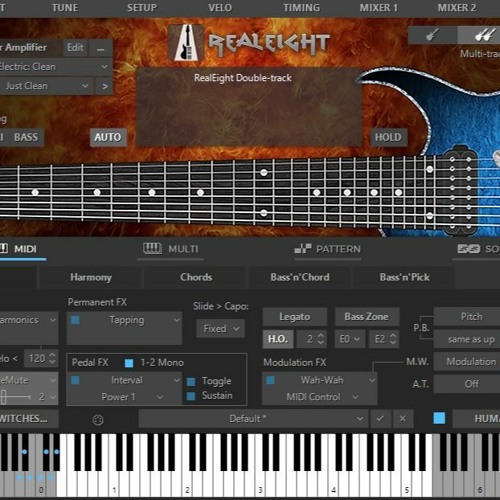The width and height of the screenshot is (500, 500).
Task: Click the MULTI keyboard icon
Action: coord(152,248)
